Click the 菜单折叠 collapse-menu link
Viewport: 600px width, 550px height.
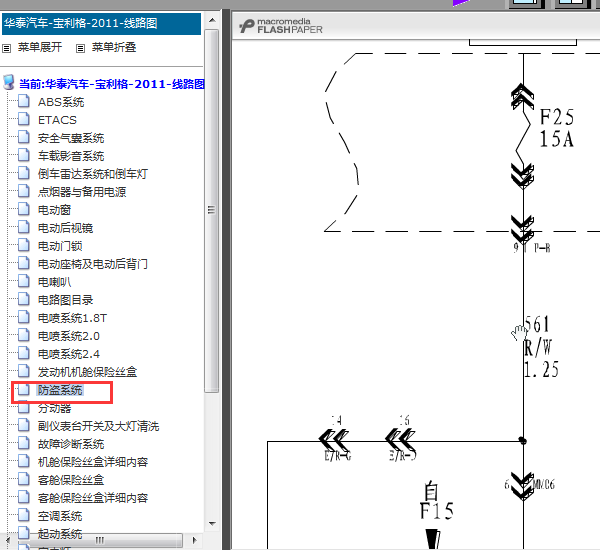114,47
